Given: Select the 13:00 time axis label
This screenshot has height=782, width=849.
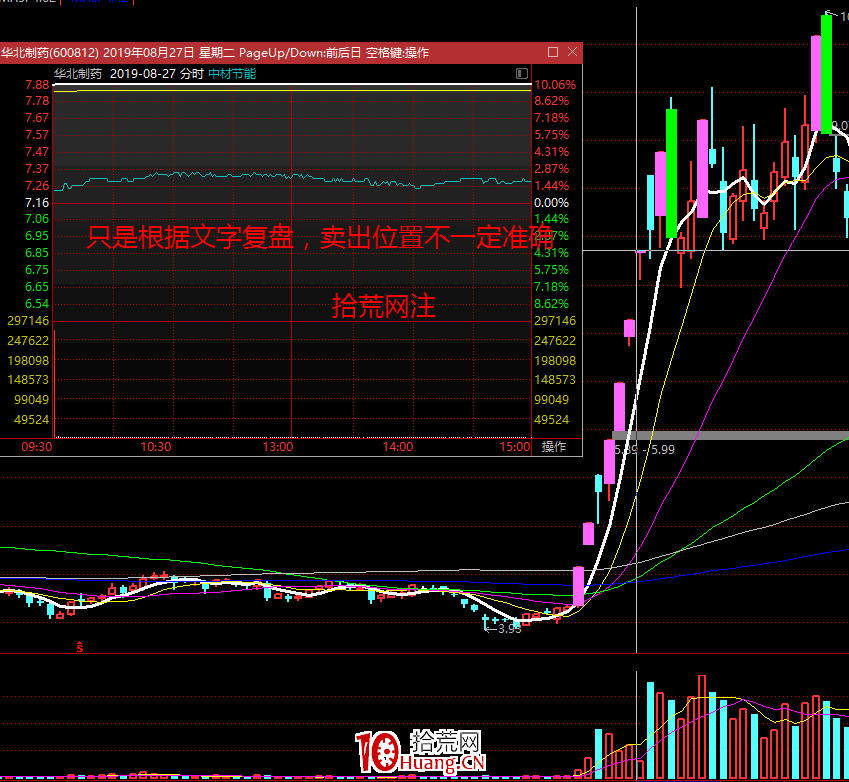Looking at the screenshot, I should (x=278, y=447).
